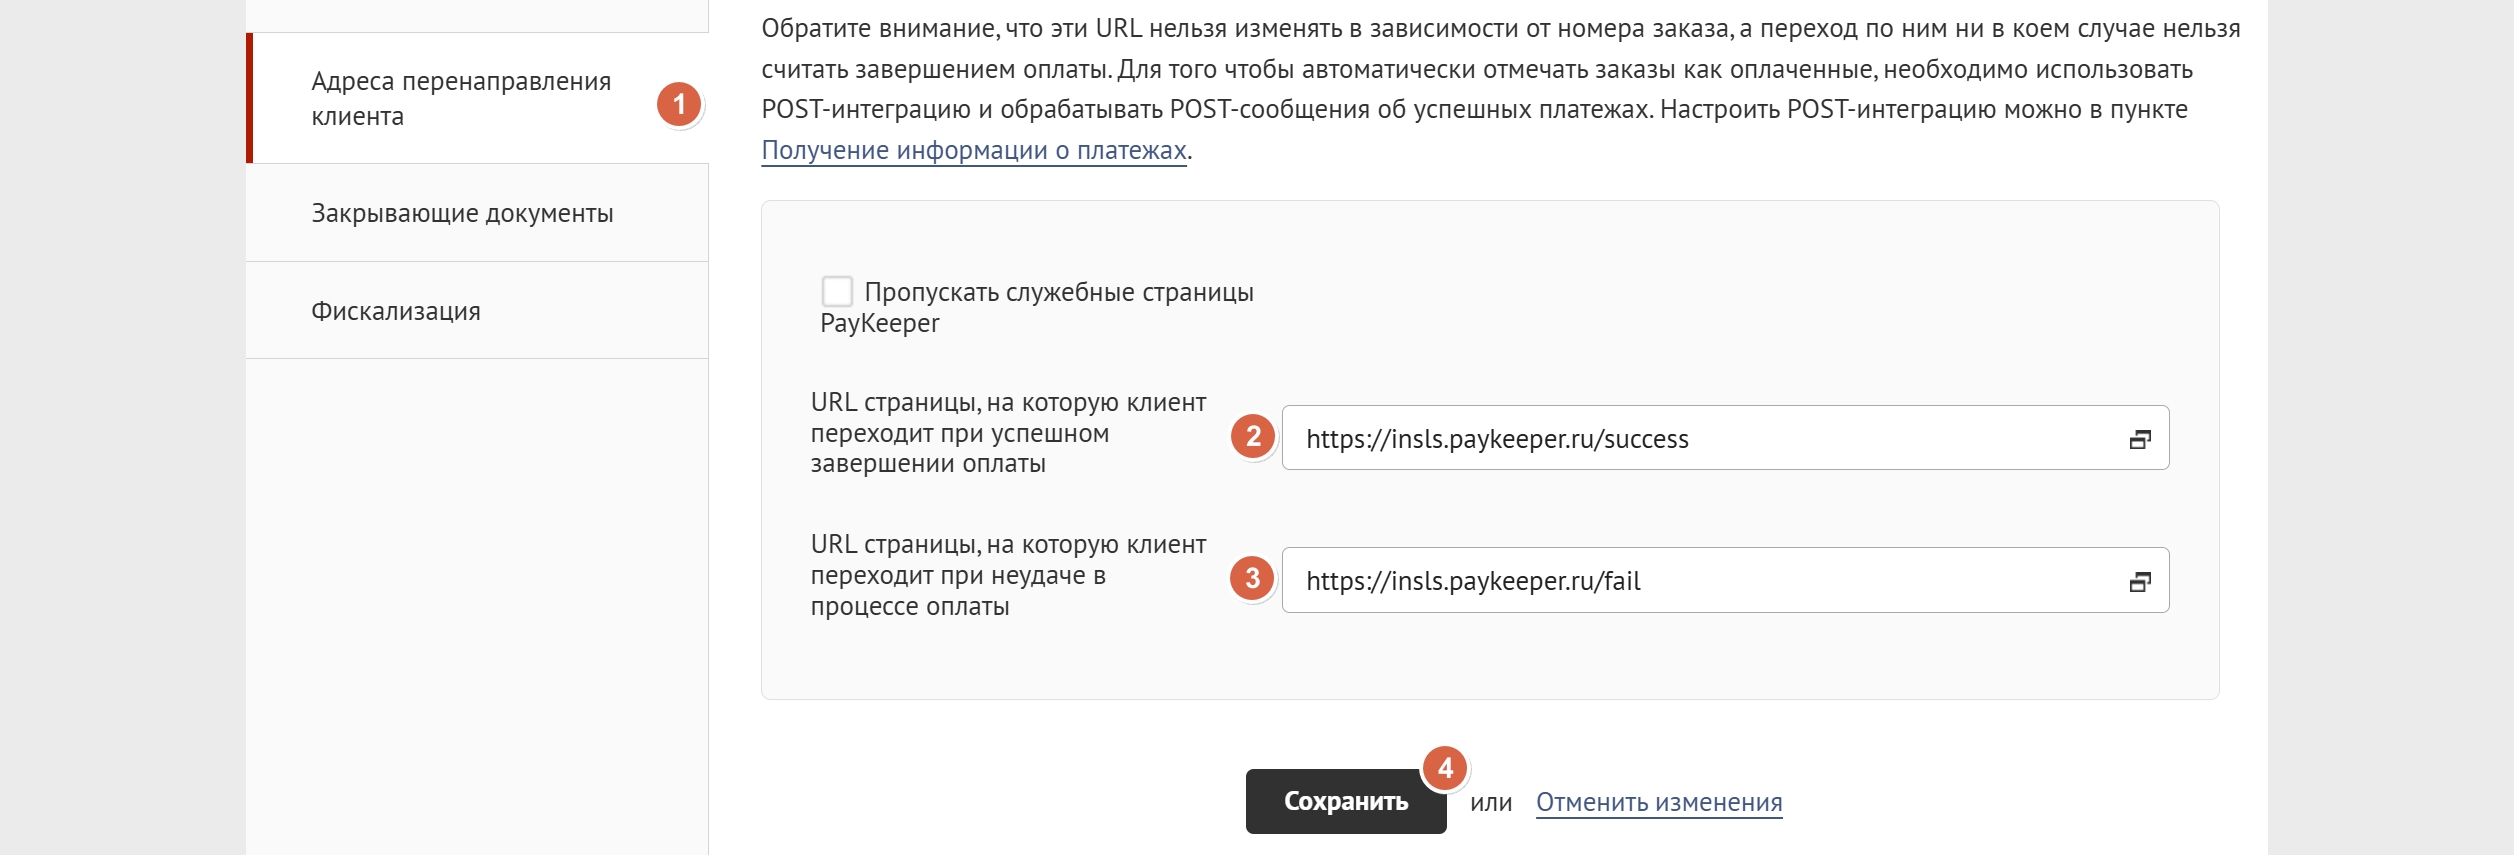The width and height of the screenshot is (2514, 855).
Task: Click the empty sidebar item above 'Адреса перенаправления'
Action: 477,15
